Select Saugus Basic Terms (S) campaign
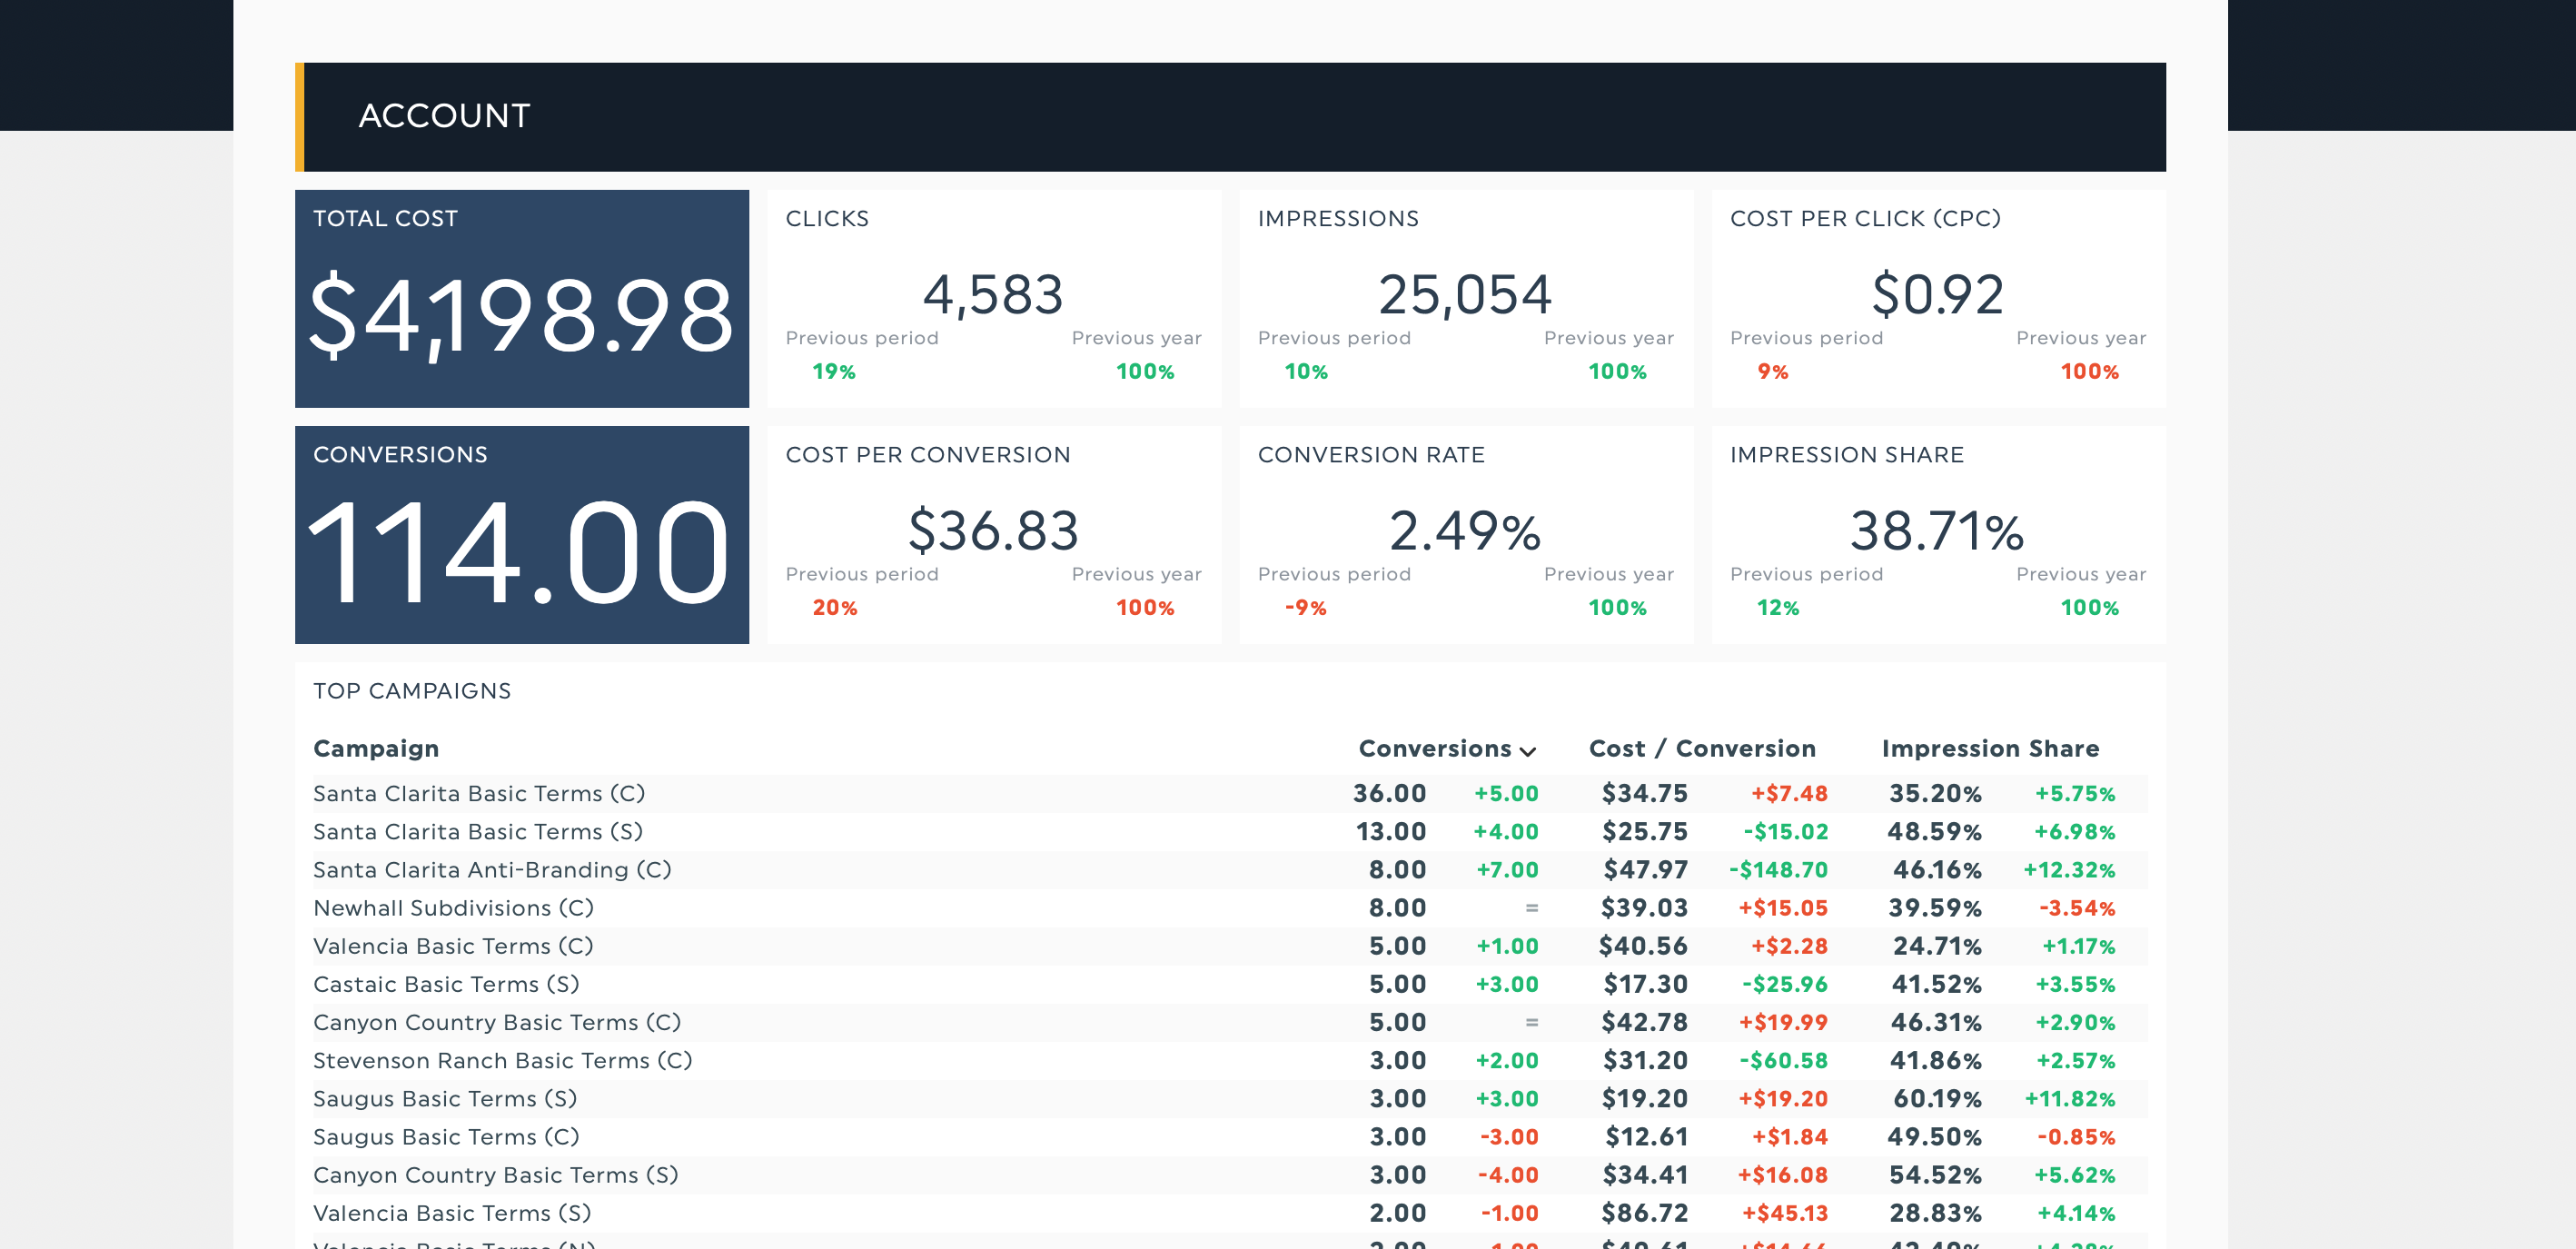This screenshot has height=1249, width=2576. [x=445, y=1099]
